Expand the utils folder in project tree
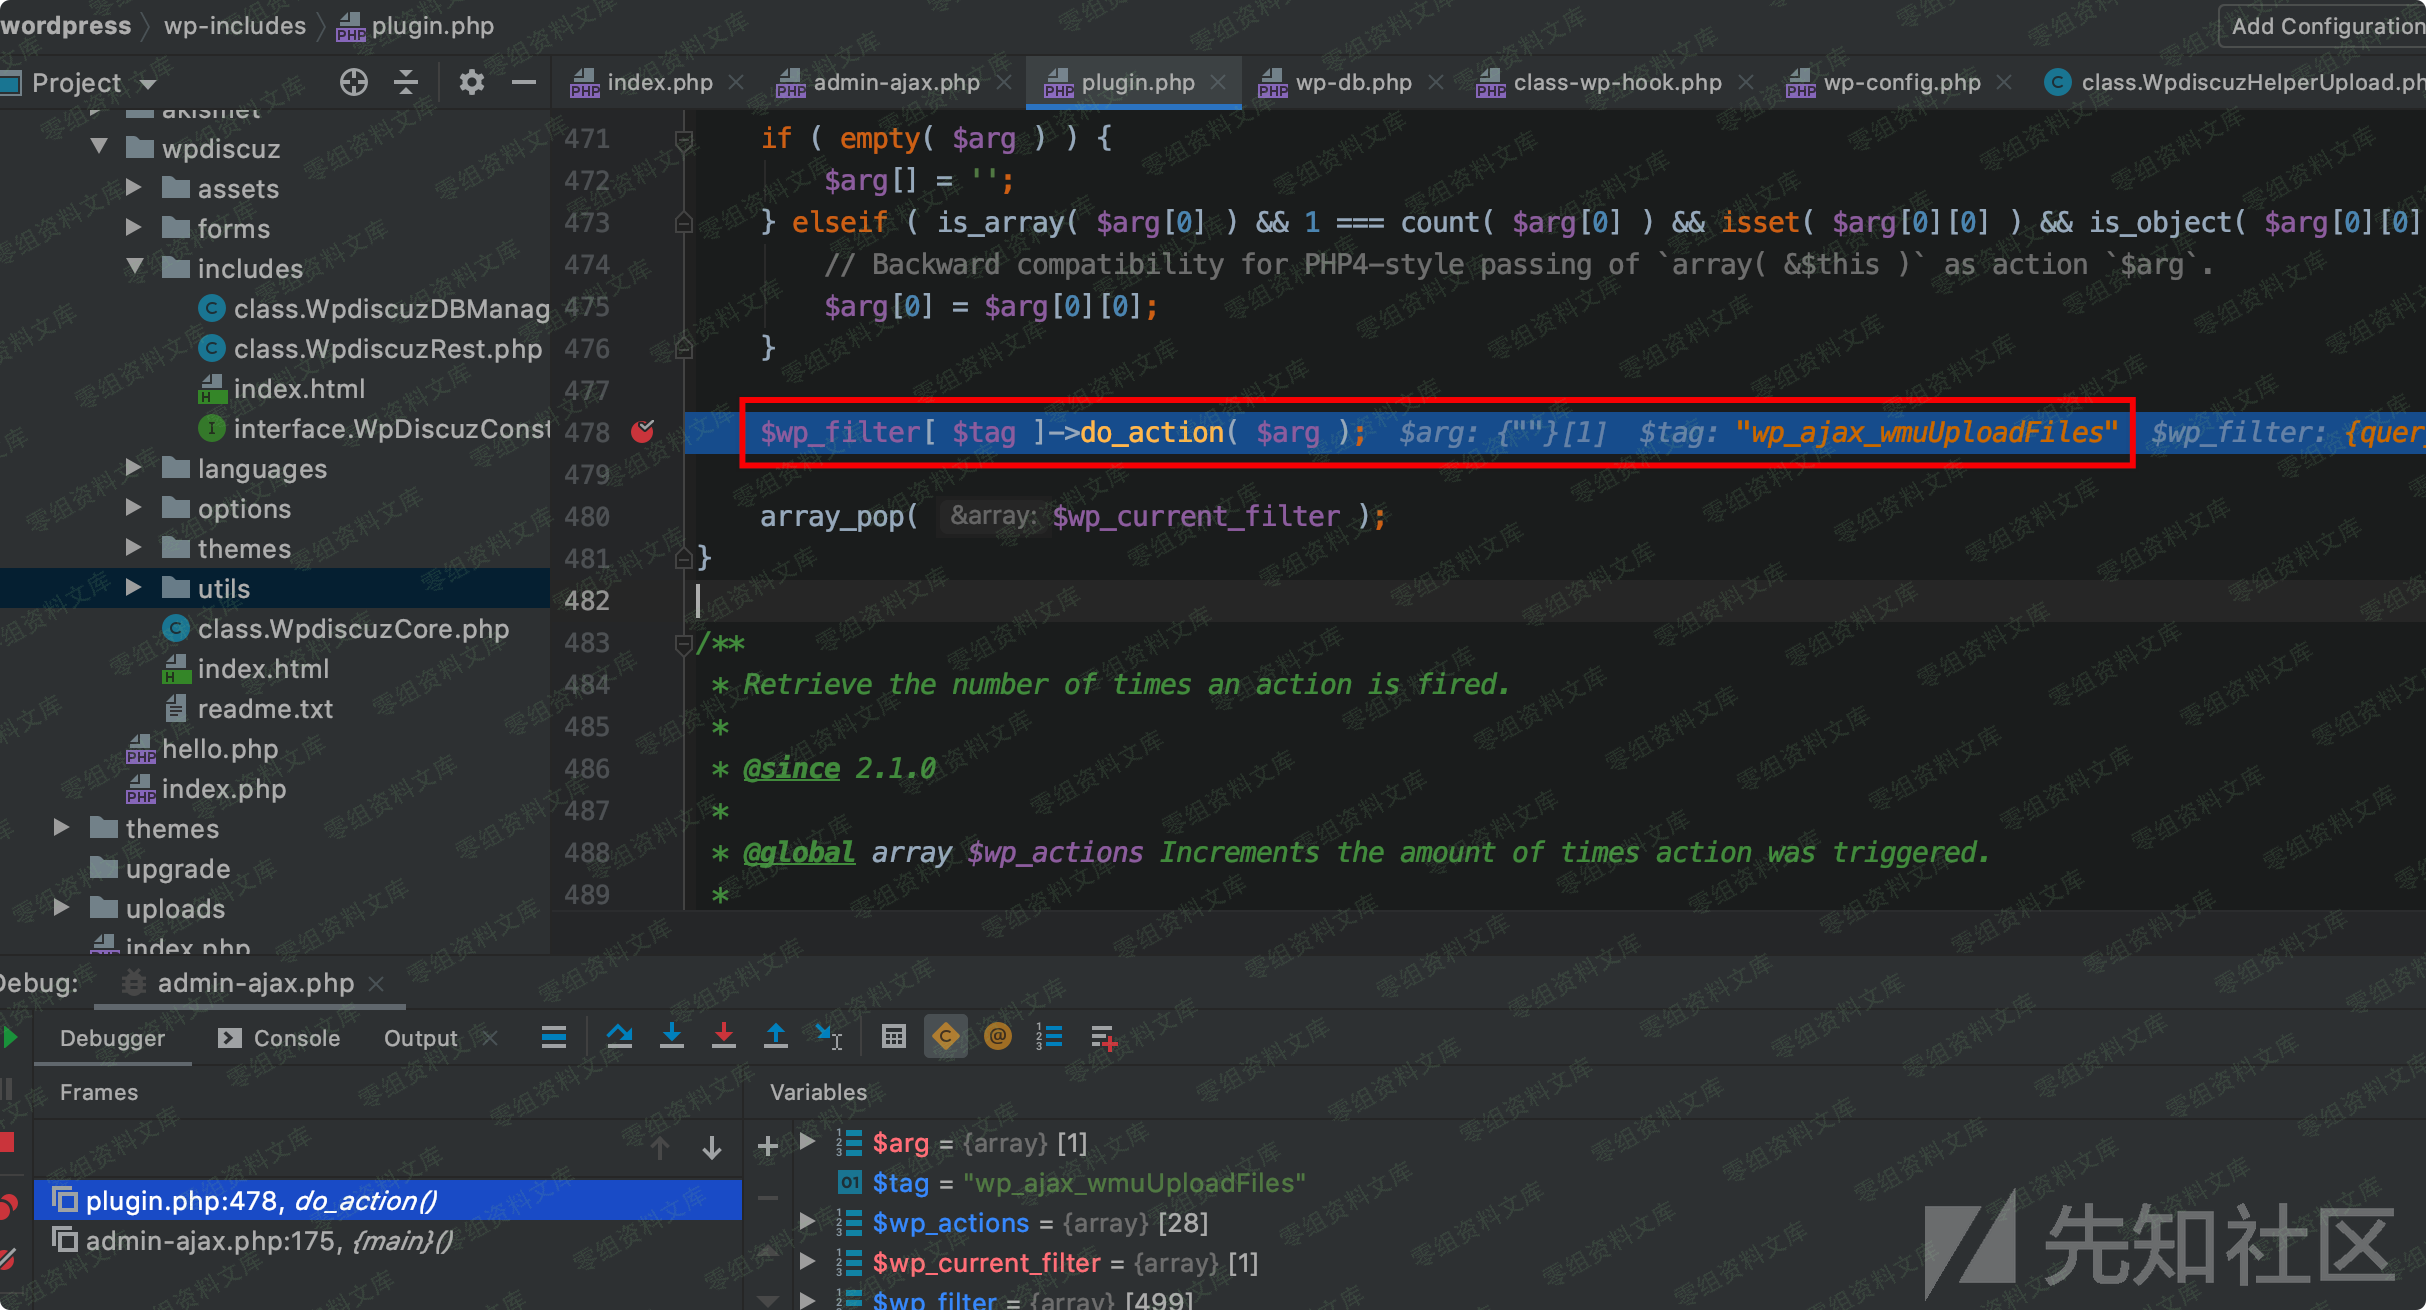 coord(133,588)
